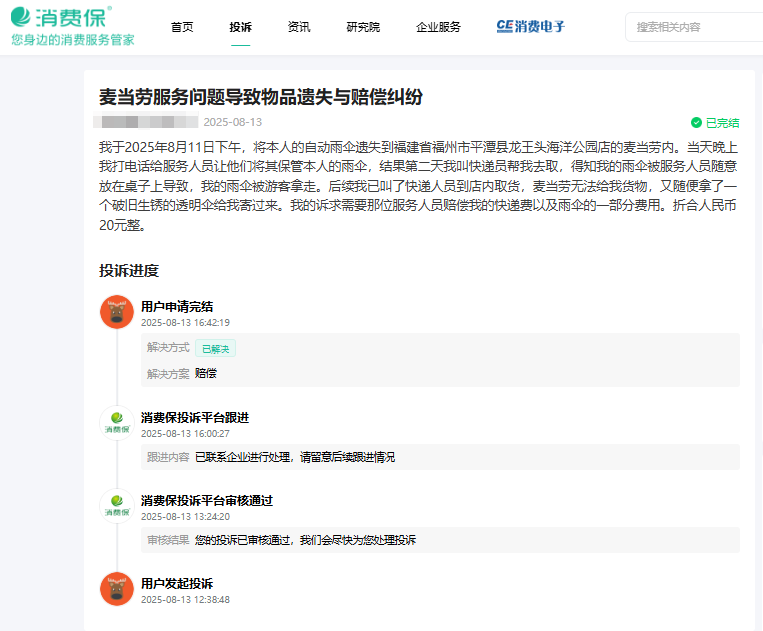
Task: Click the 消费保 avatar beside 消费保投诉平台跟进
Action: point(117,423)
